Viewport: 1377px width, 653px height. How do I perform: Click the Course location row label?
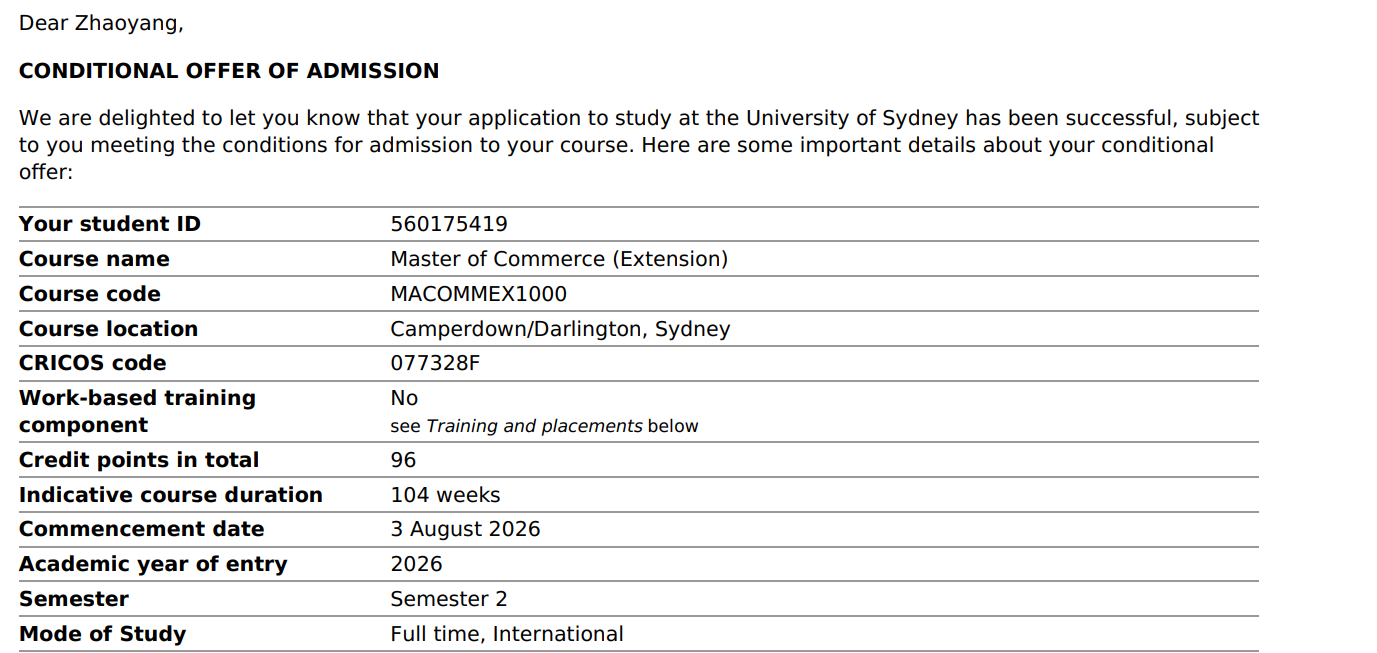coord(108,329)
